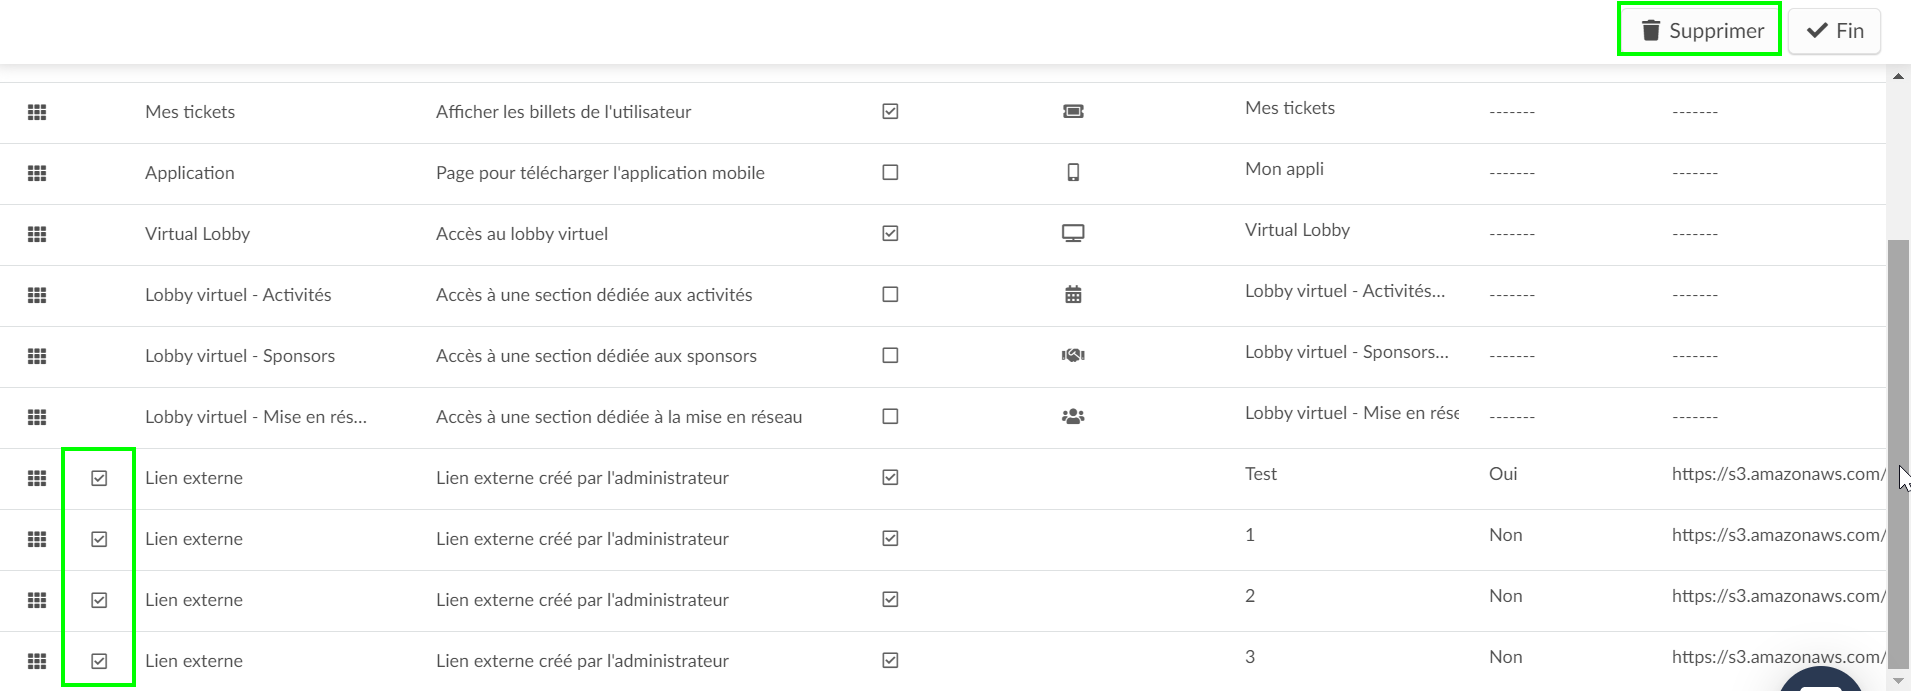1911x691 pixels.
Task: Deselect selection checkbox of Lien externe row 3
Action: tap(99, 661)
